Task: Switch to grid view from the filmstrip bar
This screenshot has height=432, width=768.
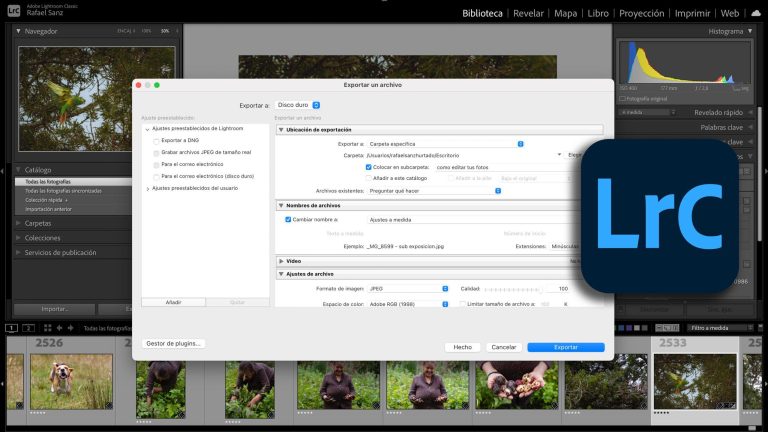Action: pyautogui.click(x=48, y=328)
